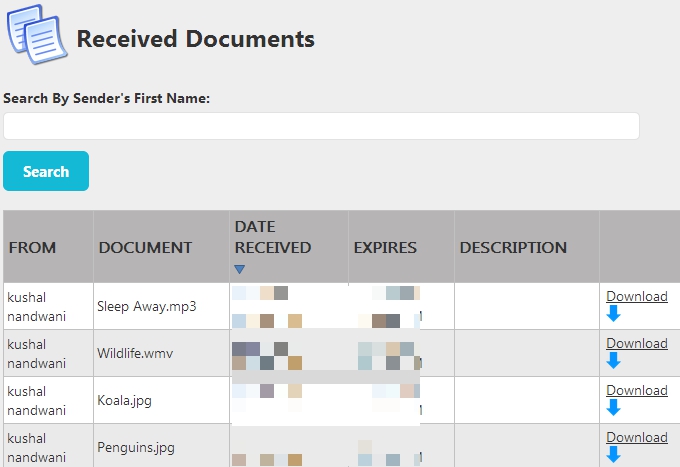Viewport: 680px width, 467px height.
Task: Sort table by DOCUMENT column header
Action: point(145,247)
